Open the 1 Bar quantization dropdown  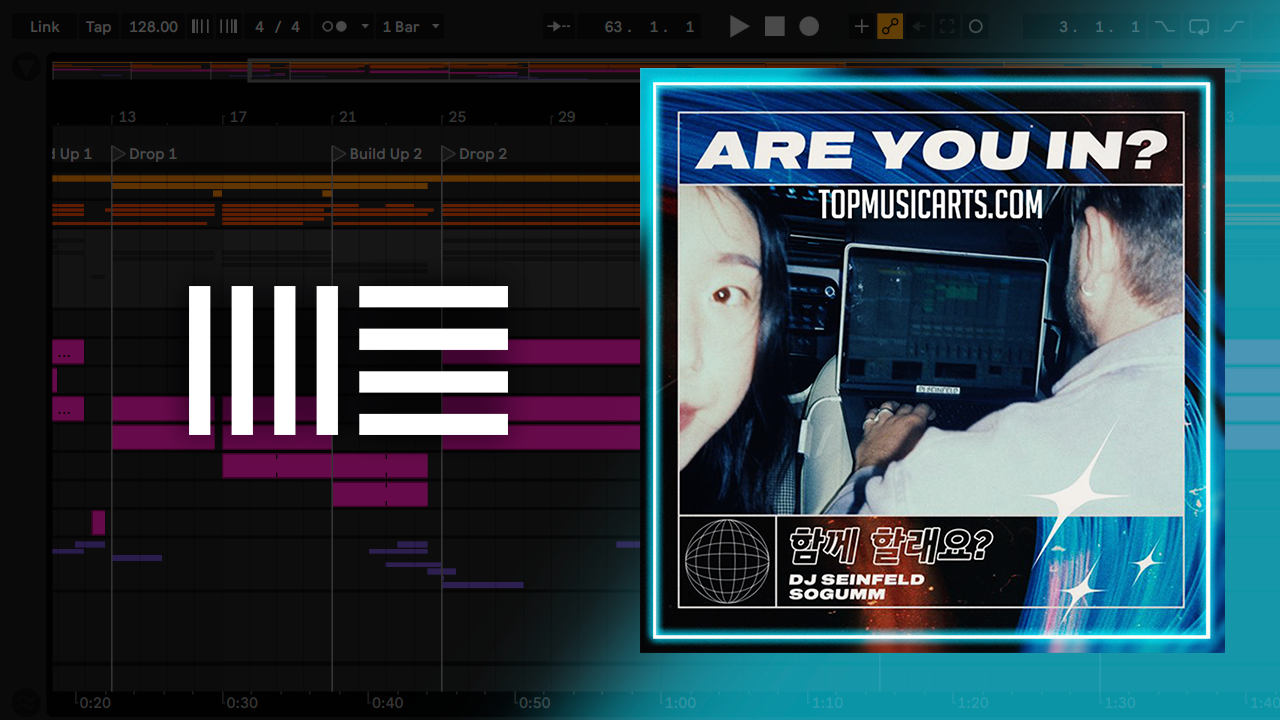(410, 27)
